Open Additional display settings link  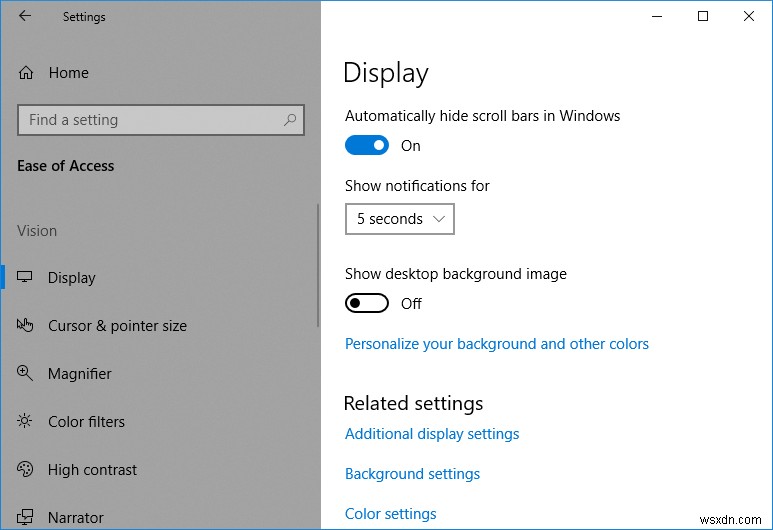tap(432, 434)
